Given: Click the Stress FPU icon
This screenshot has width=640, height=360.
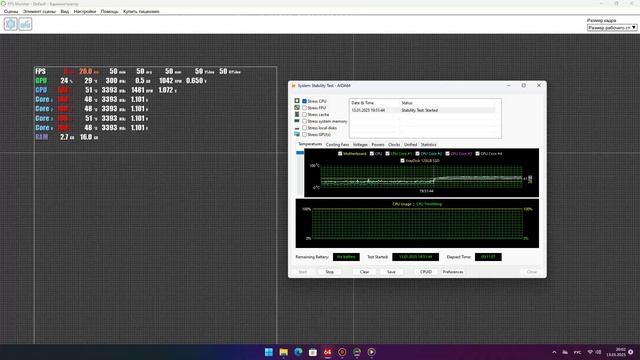Looking at the screenshot, I should pyautogui.click(x=297, y=108).
